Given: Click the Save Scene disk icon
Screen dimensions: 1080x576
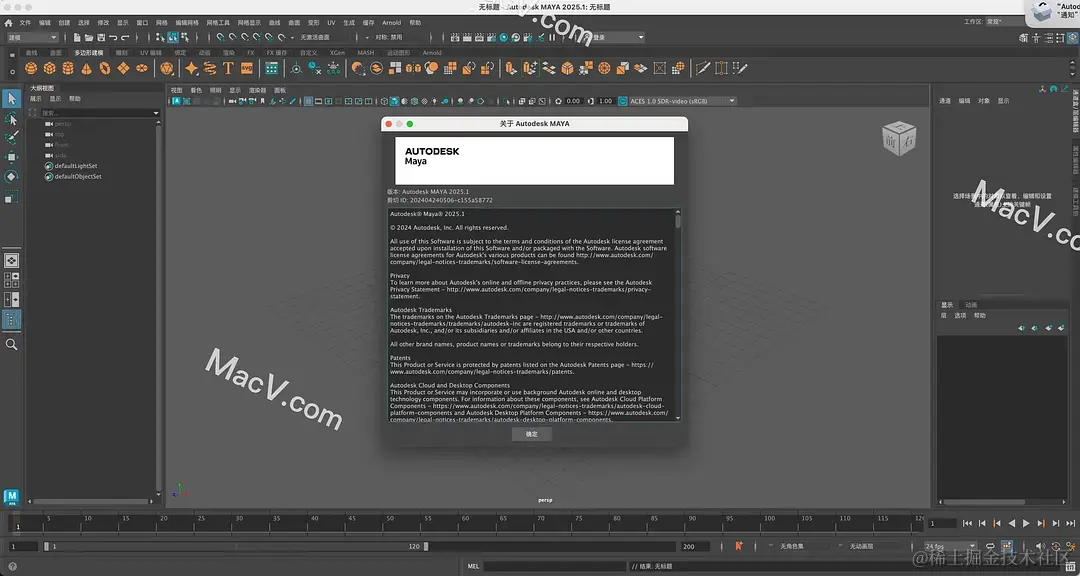Looking at the screenshot, I should click(101, 37).
